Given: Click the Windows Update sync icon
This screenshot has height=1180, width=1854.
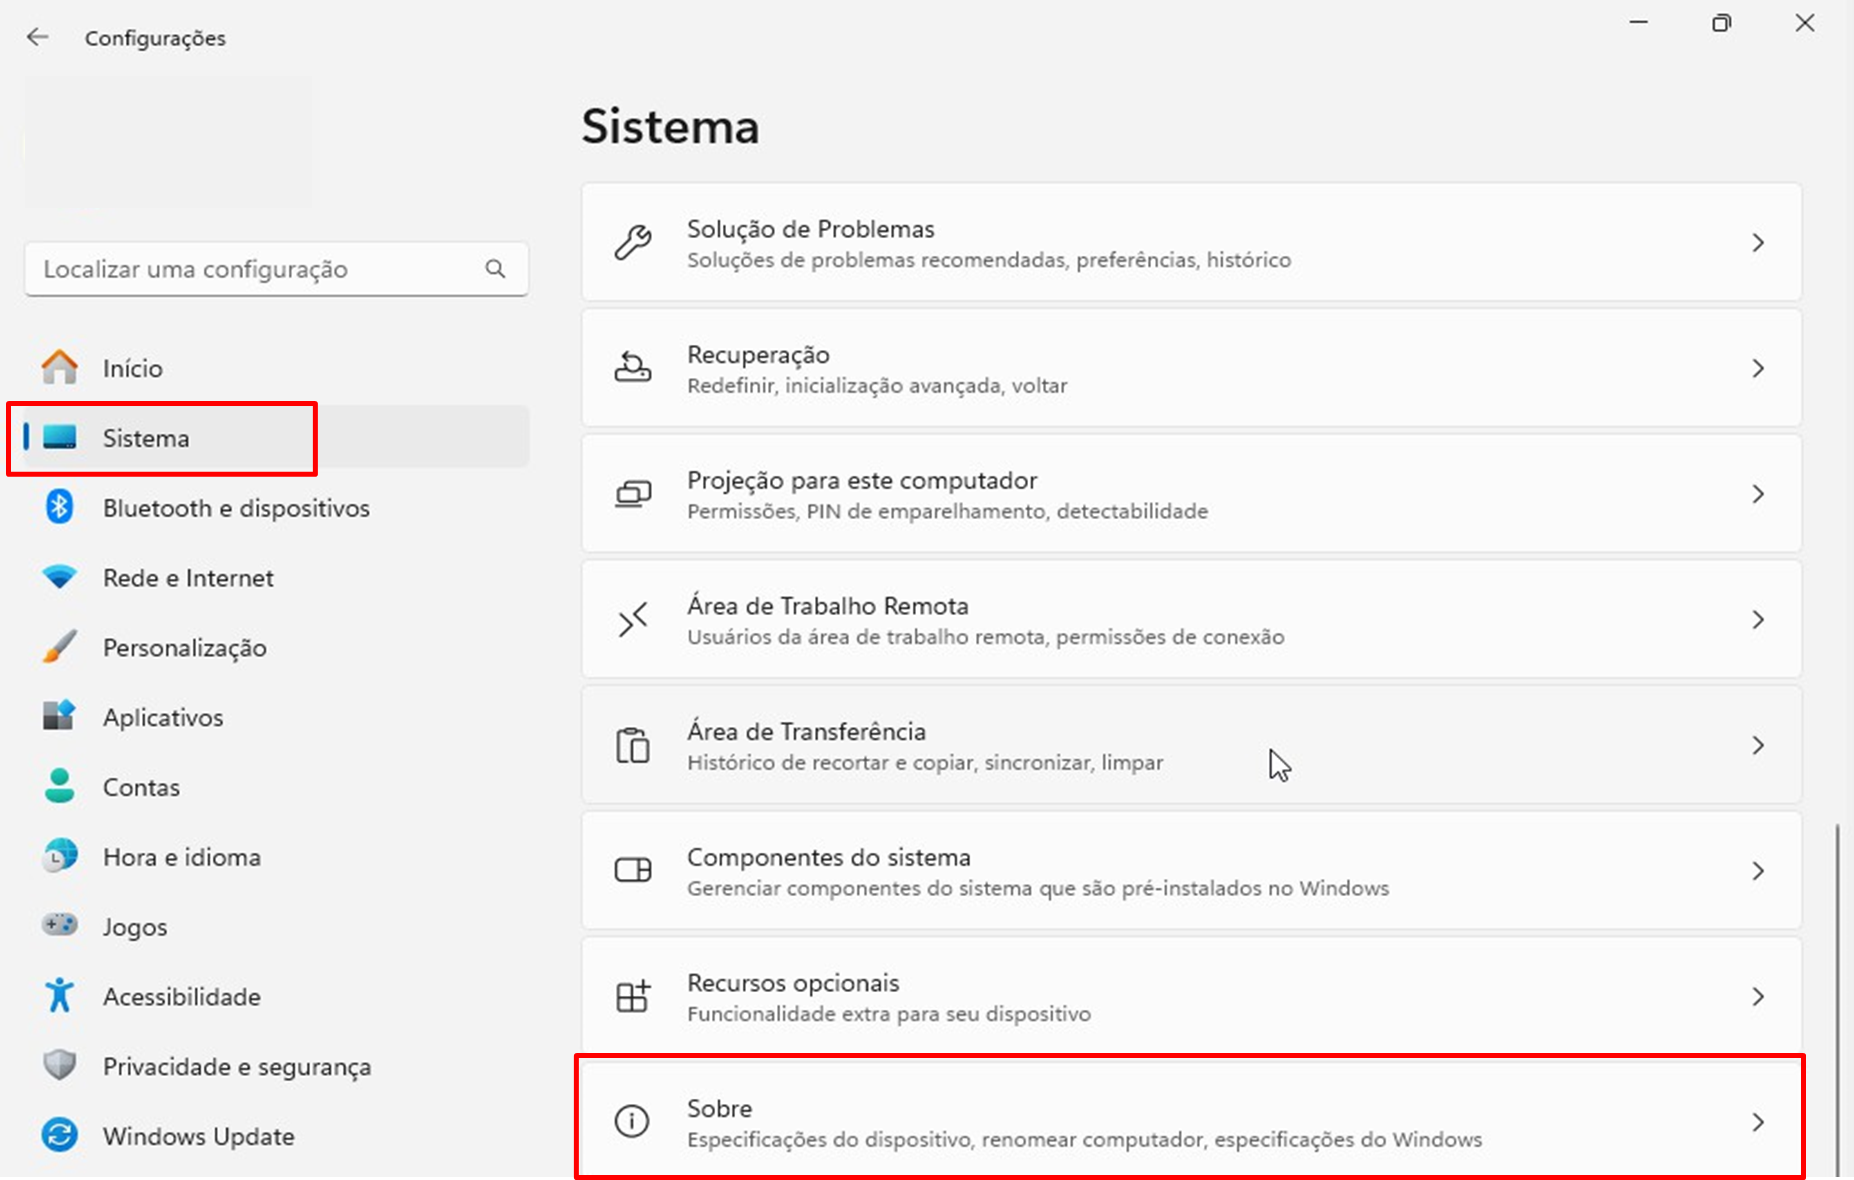Looking at the screenshot, I should [60, 1135].
